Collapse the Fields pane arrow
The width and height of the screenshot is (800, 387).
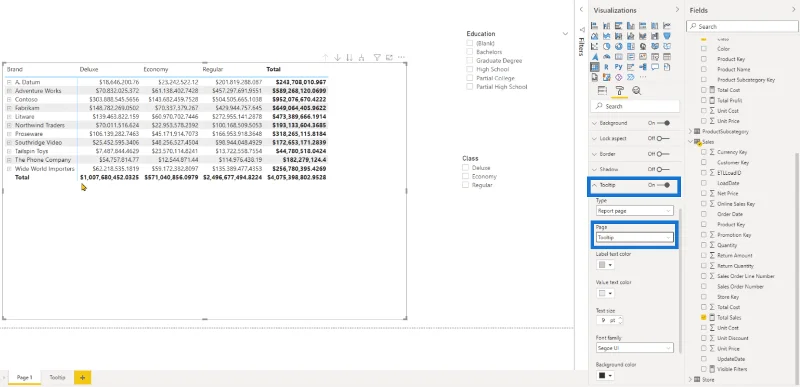point(793,10)
